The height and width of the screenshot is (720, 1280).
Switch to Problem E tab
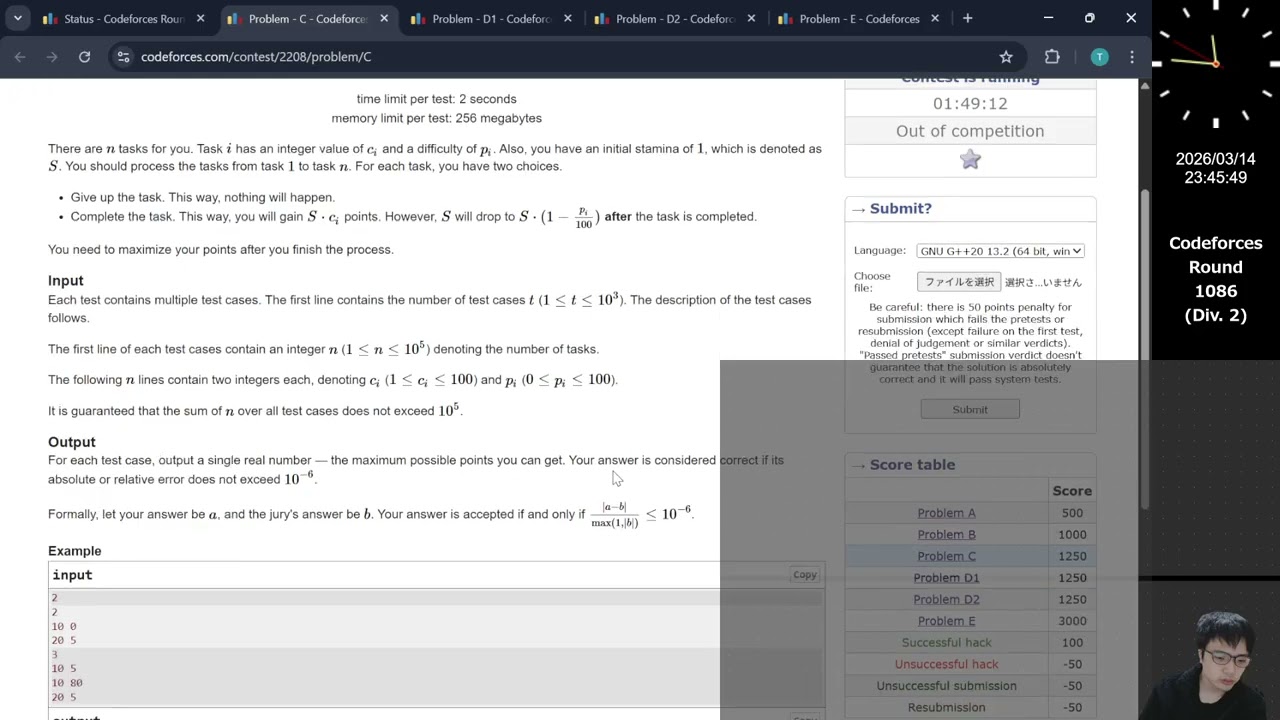pos(859,19)
